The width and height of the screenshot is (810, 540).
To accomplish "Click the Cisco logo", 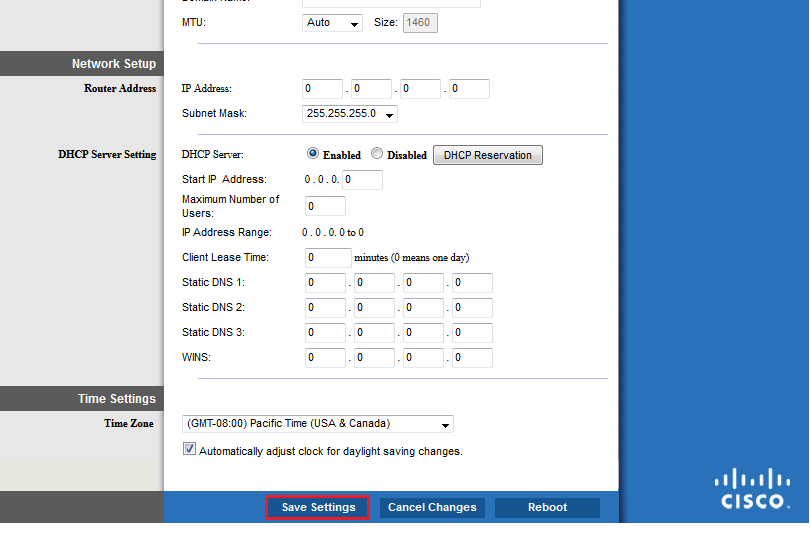I will click(x=752, y=488).
